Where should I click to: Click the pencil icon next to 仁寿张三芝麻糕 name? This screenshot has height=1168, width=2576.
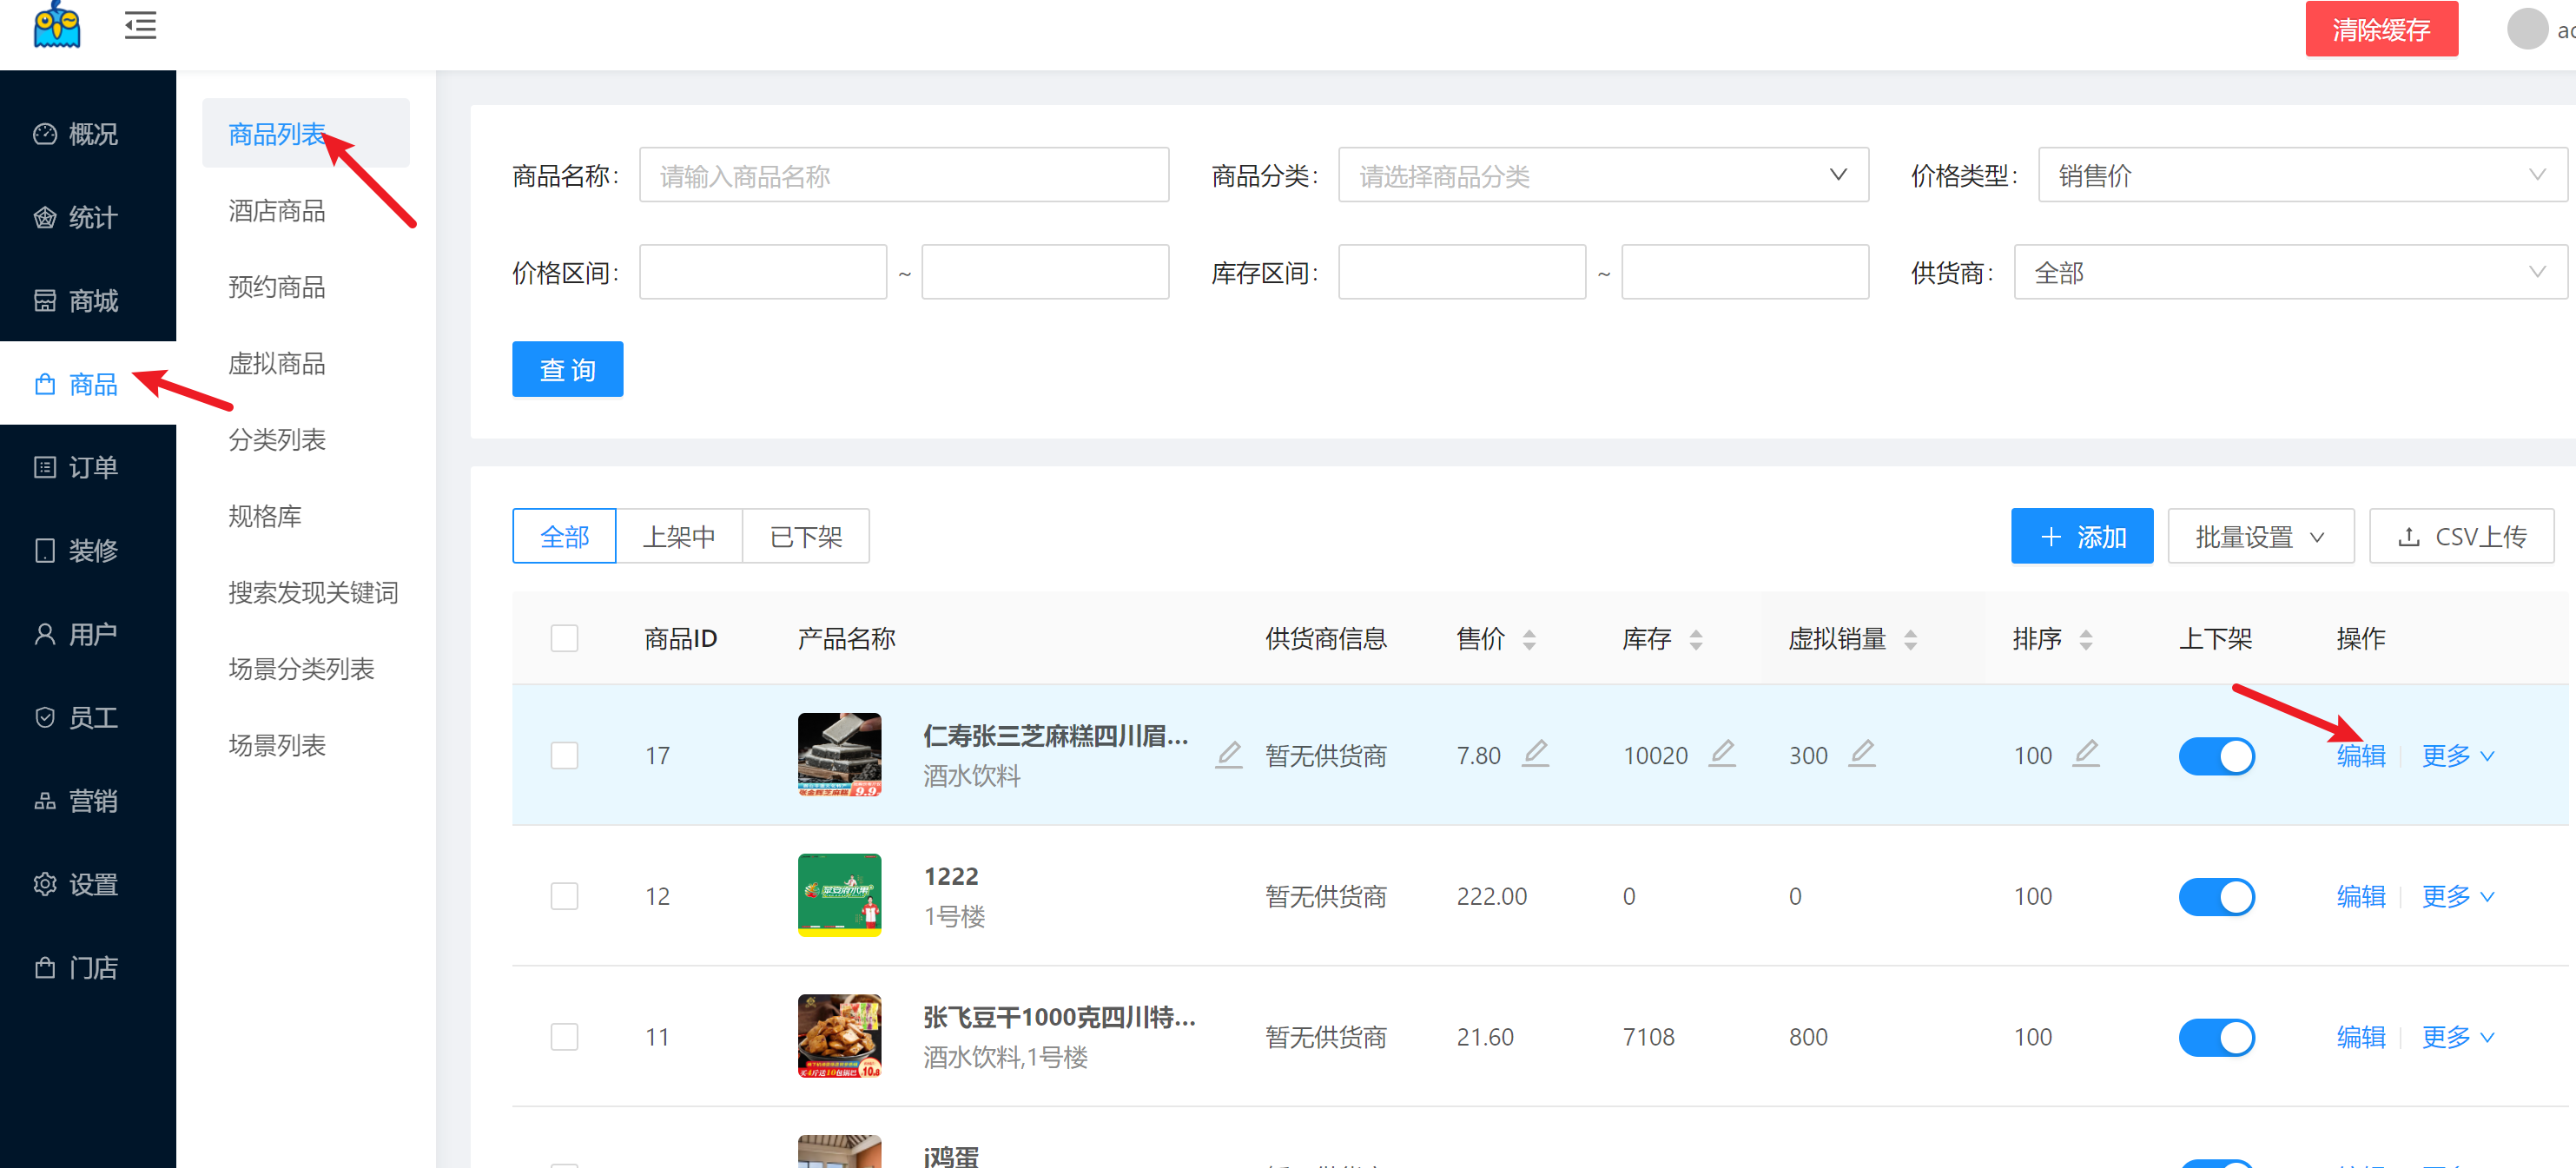click(1228, 754)
